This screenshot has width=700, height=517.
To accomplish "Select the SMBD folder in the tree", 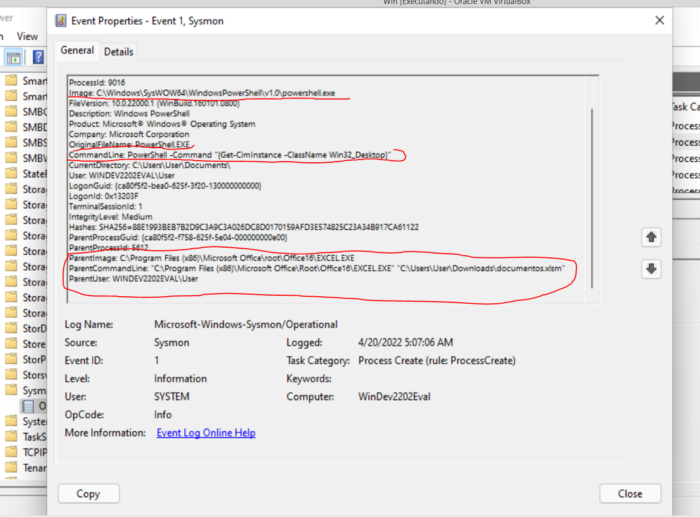I will click(x=25, y=127).
